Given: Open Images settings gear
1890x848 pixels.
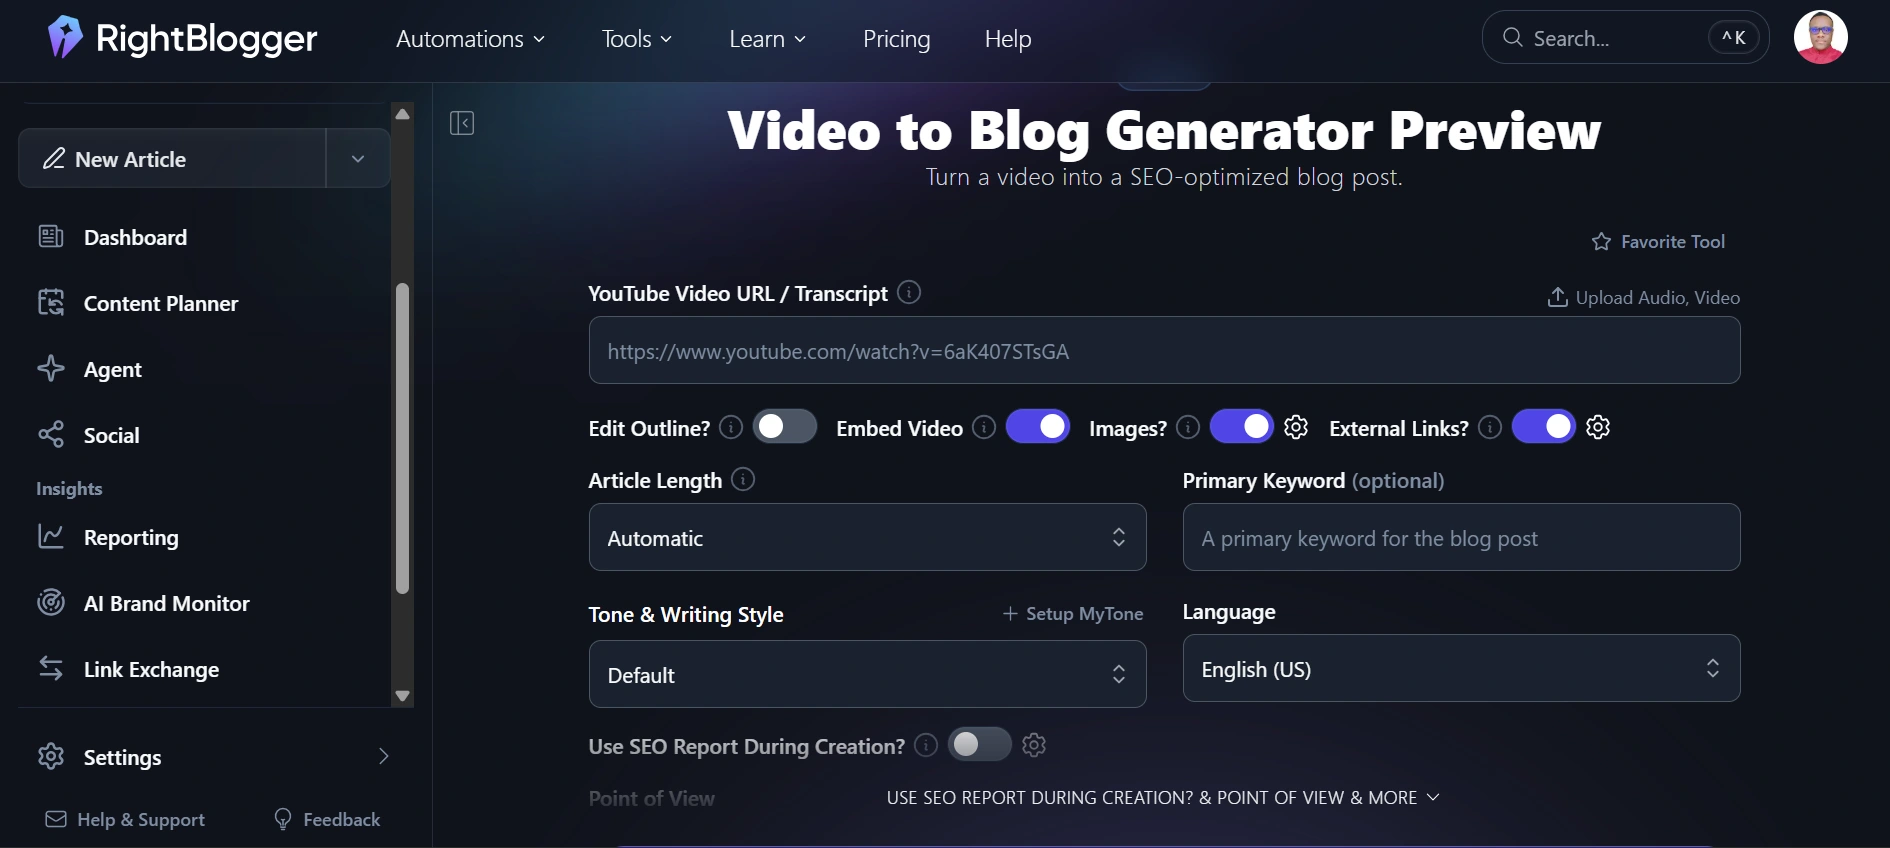Looking at the screenshot, I should click(x=1296, y=427).
